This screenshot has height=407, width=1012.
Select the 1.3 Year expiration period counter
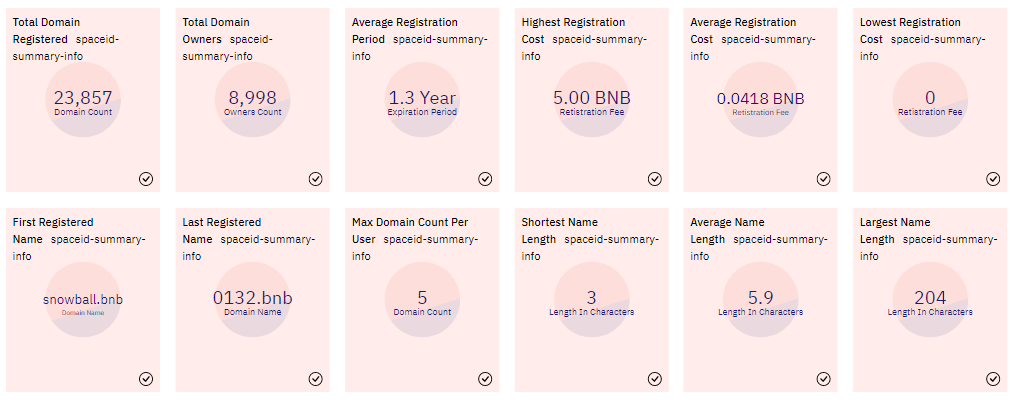pos(422,98)
